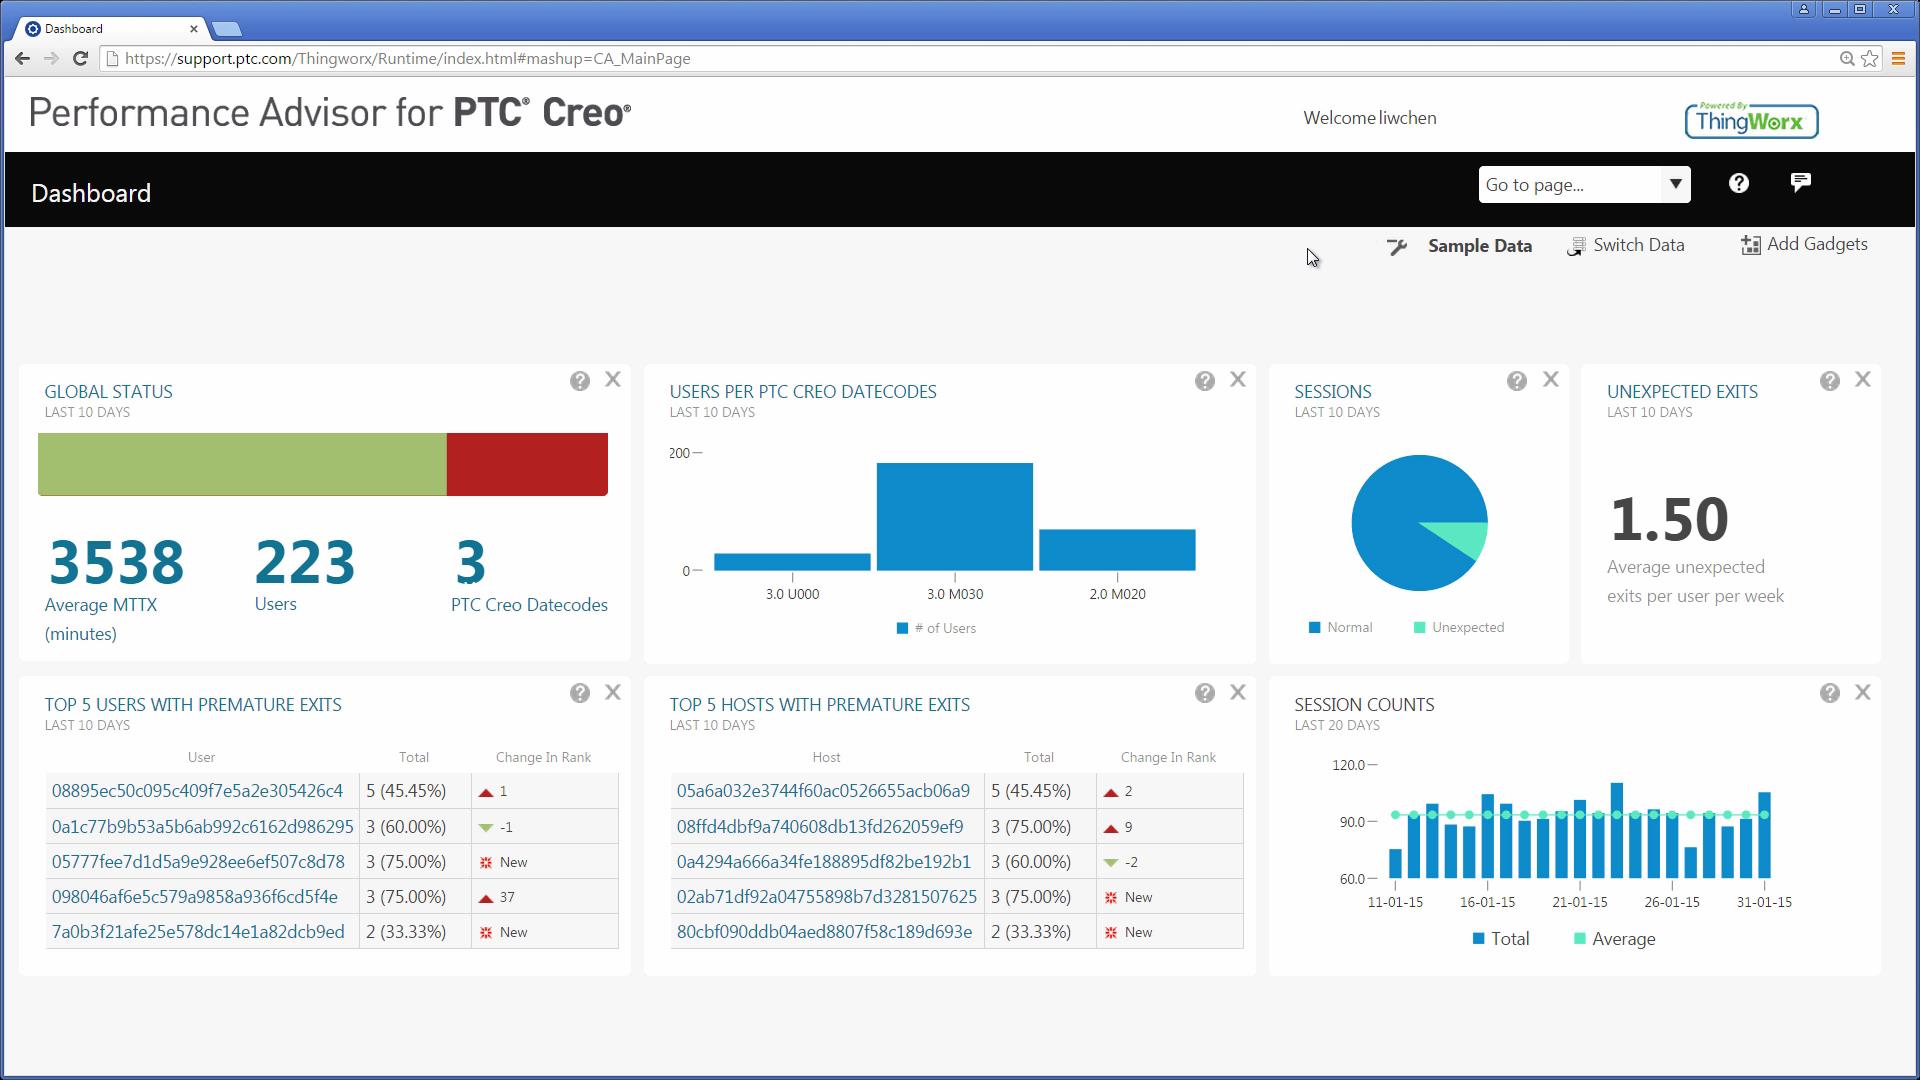Open host 05a6a032e3744f60ac0526655acb06a9
This screenshot has width=1920, height=1080.
823,791
